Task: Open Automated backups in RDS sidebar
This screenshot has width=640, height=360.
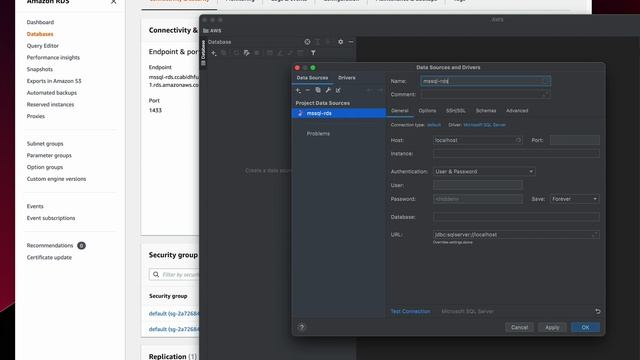Action: pyautogui.click(x=51, y=93)
